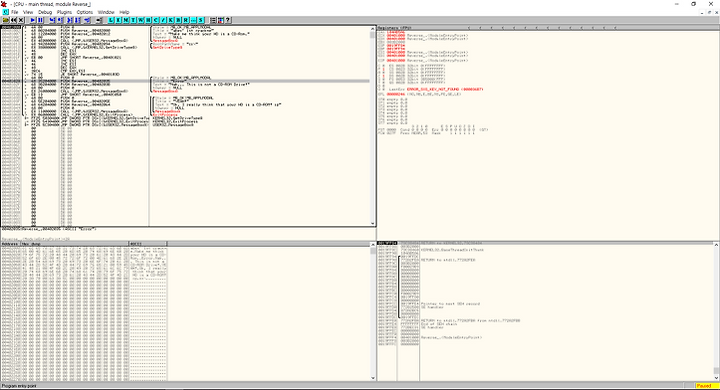Open the Plugins menu
The width and height of the screenshot is (720, 390).
click(64, 12)
